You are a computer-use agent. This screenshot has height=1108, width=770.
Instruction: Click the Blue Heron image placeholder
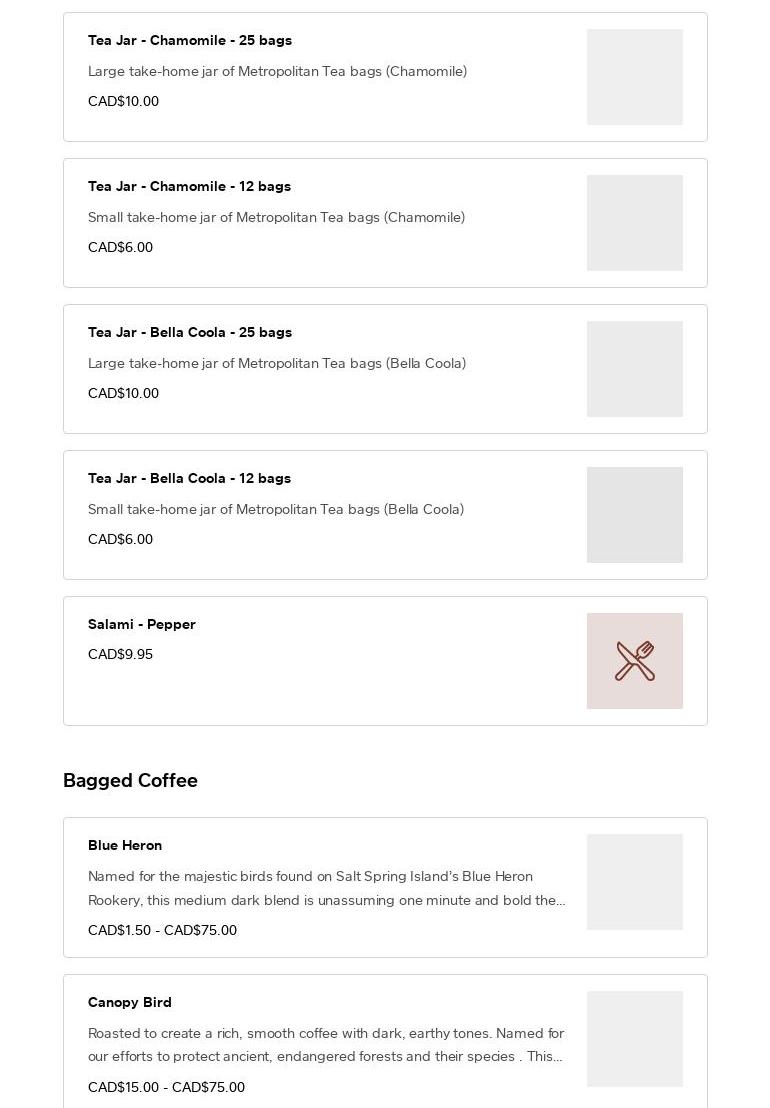(634, 882)
